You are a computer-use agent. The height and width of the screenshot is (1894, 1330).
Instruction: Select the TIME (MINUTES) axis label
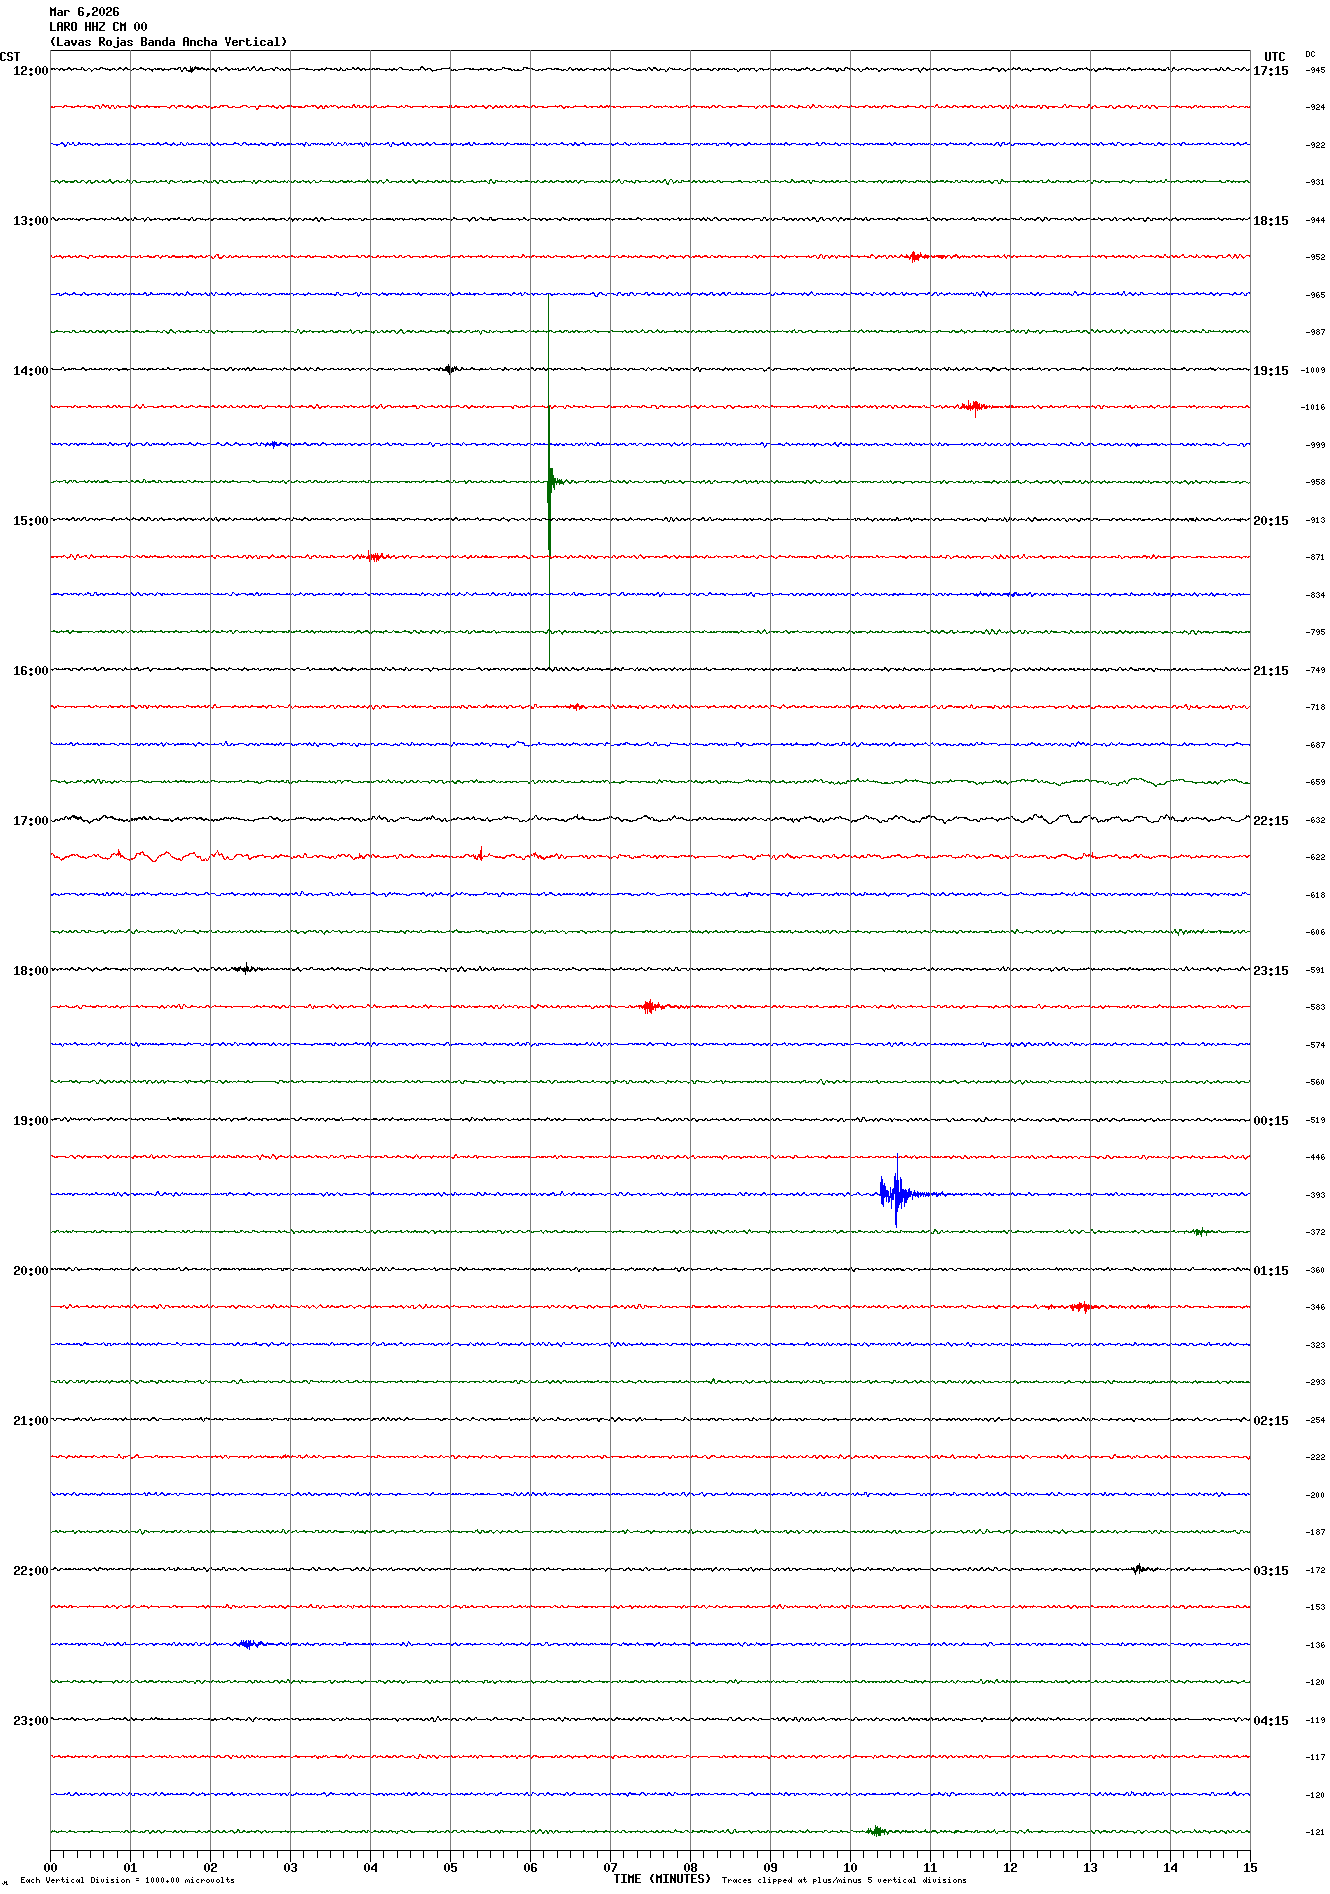661,1879
